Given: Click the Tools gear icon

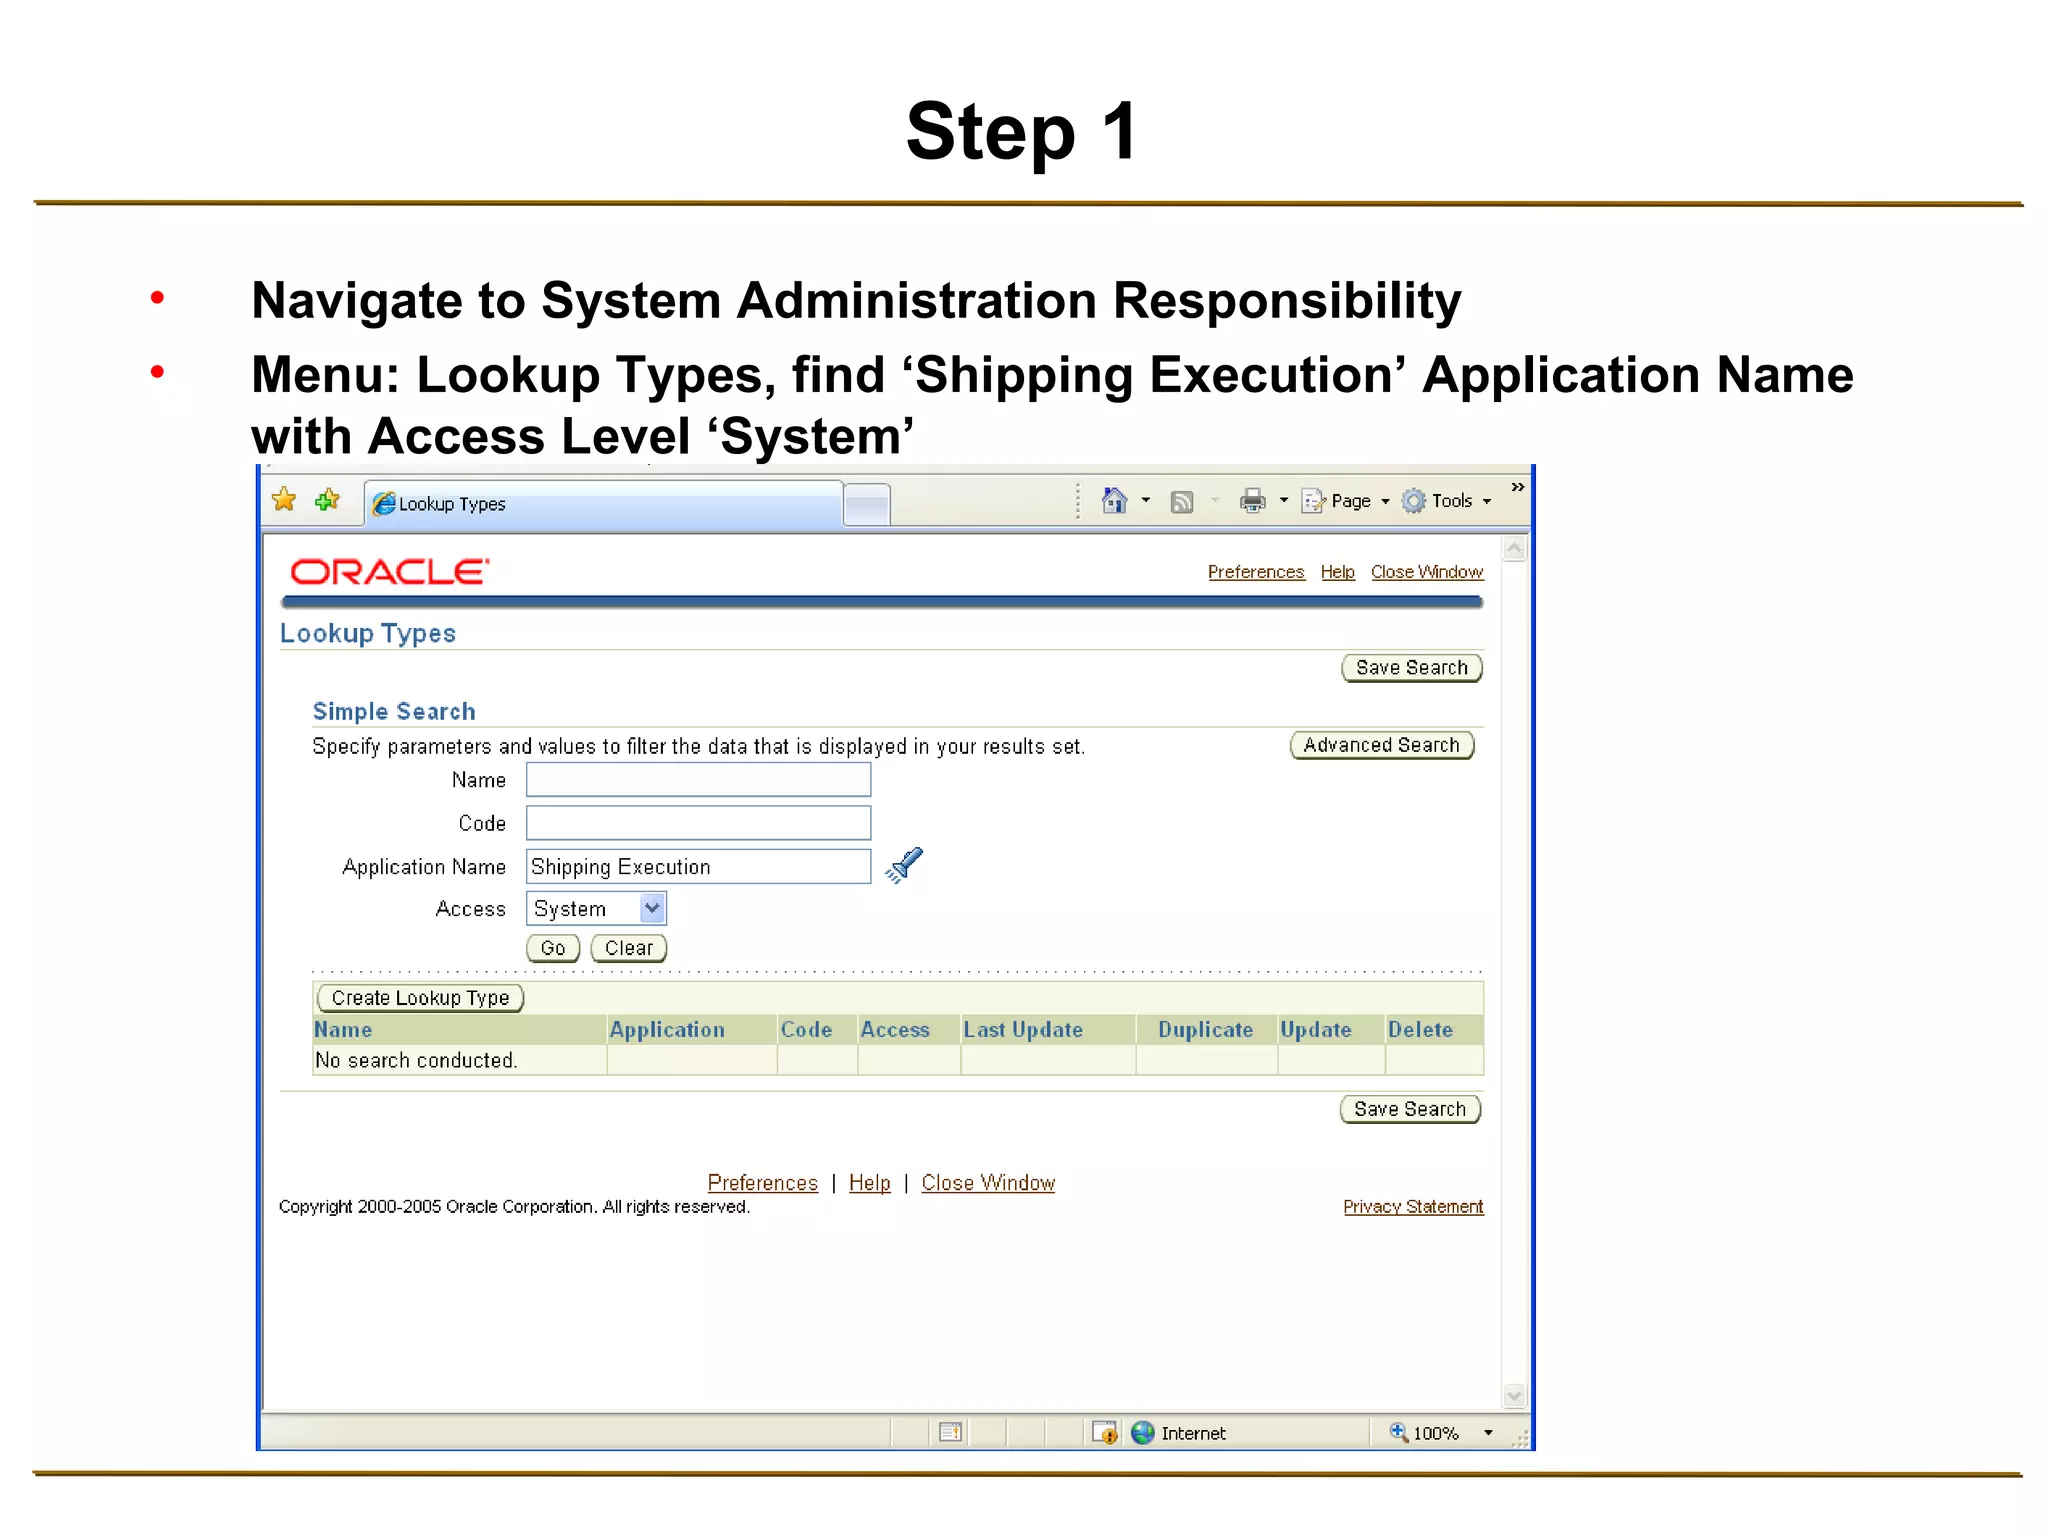Looking at the screenshot, I should coord(1413,501).
